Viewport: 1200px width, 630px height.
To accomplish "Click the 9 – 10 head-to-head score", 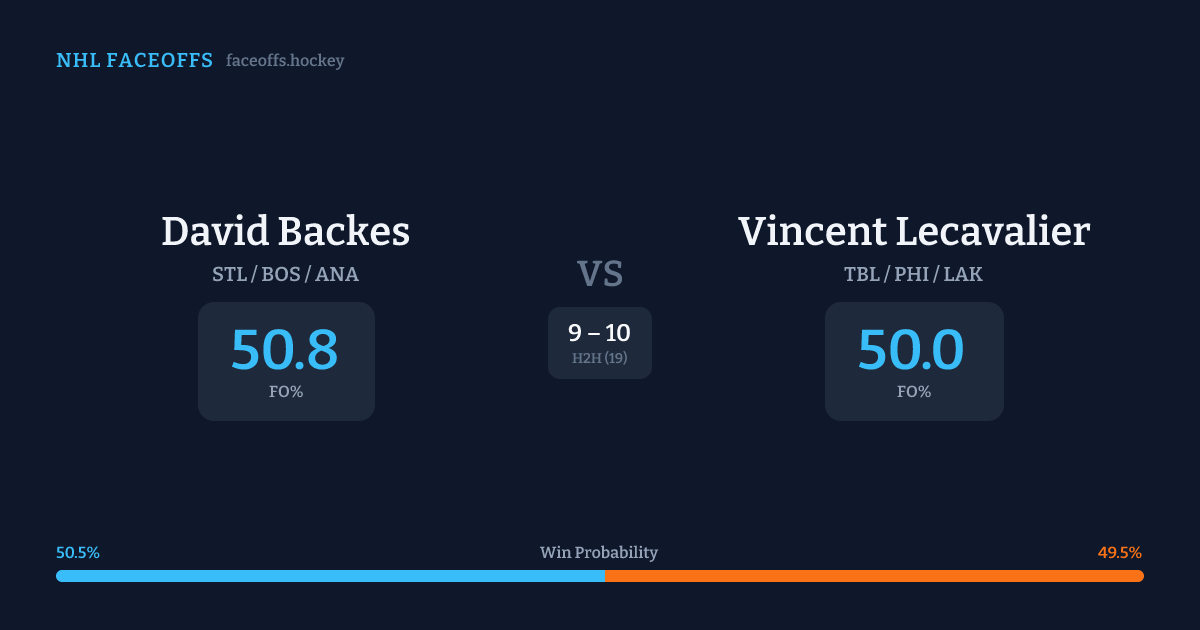I will pos(600,333).
